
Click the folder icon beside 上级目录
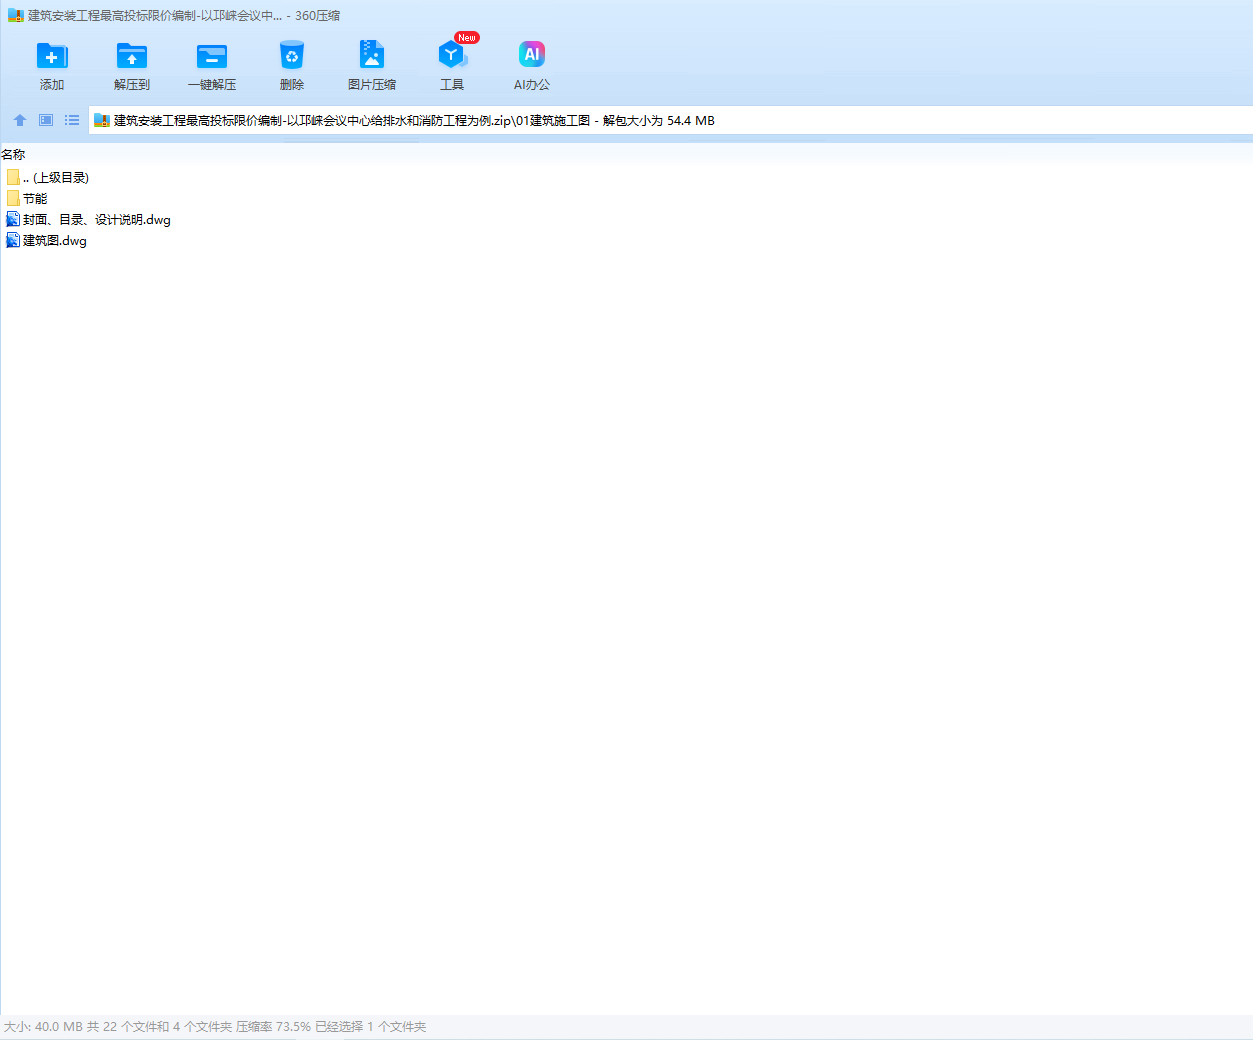tap(13, 177)
